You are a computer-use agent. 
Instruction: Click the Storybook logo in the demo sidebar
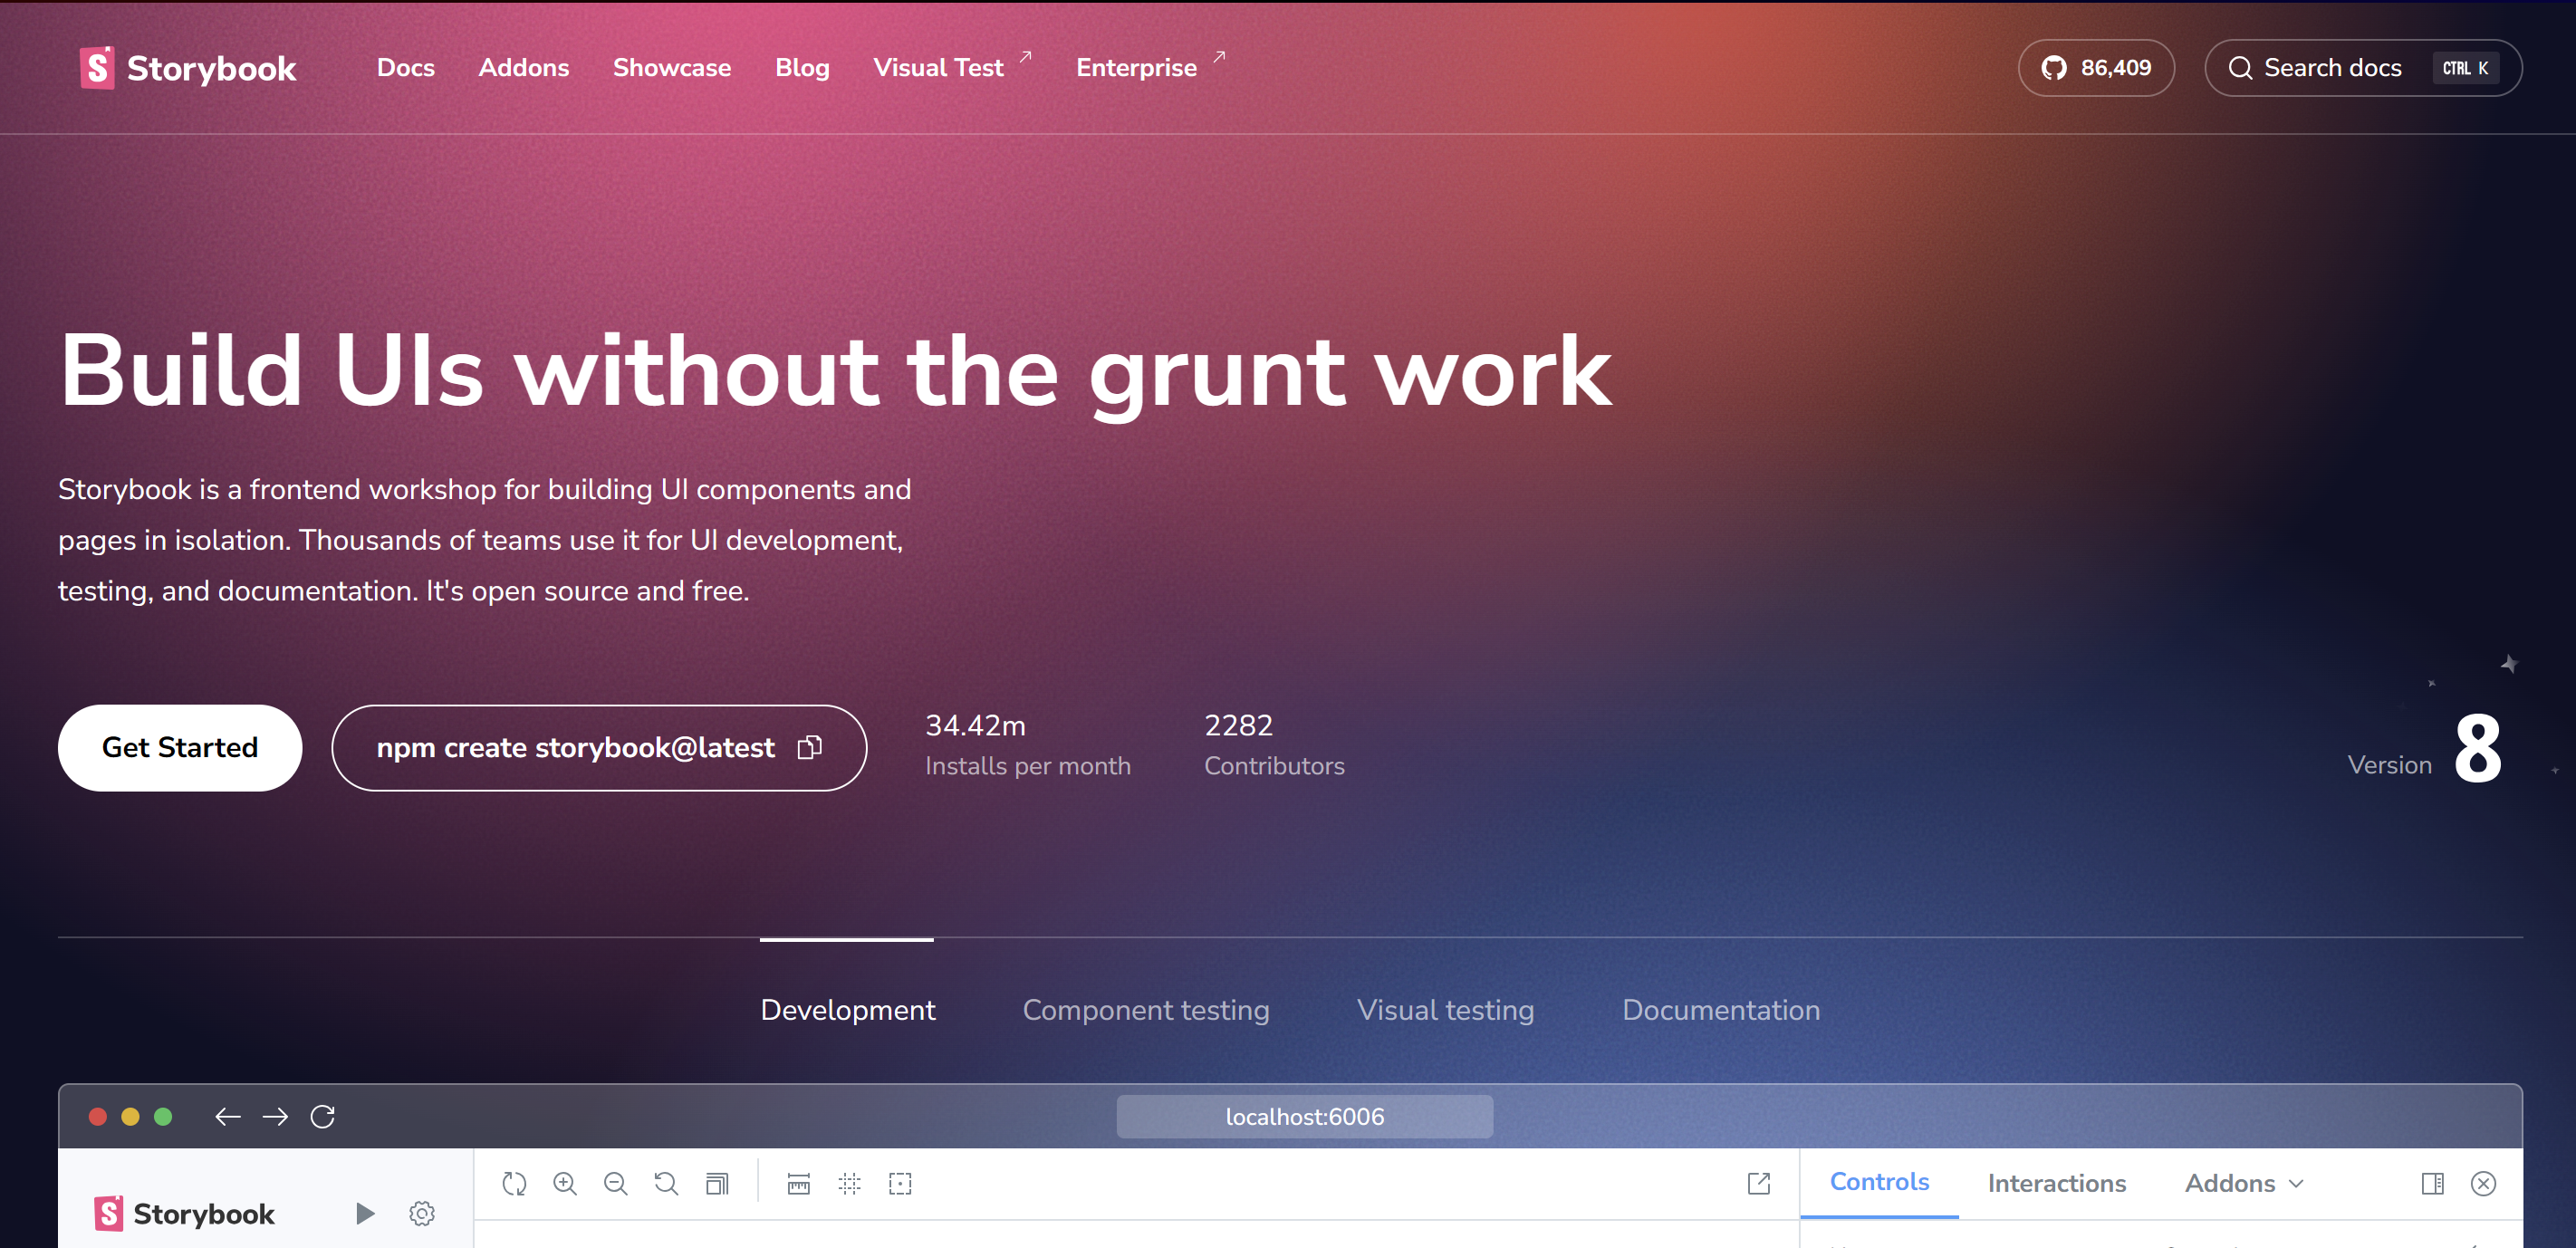pos(184,1213)
